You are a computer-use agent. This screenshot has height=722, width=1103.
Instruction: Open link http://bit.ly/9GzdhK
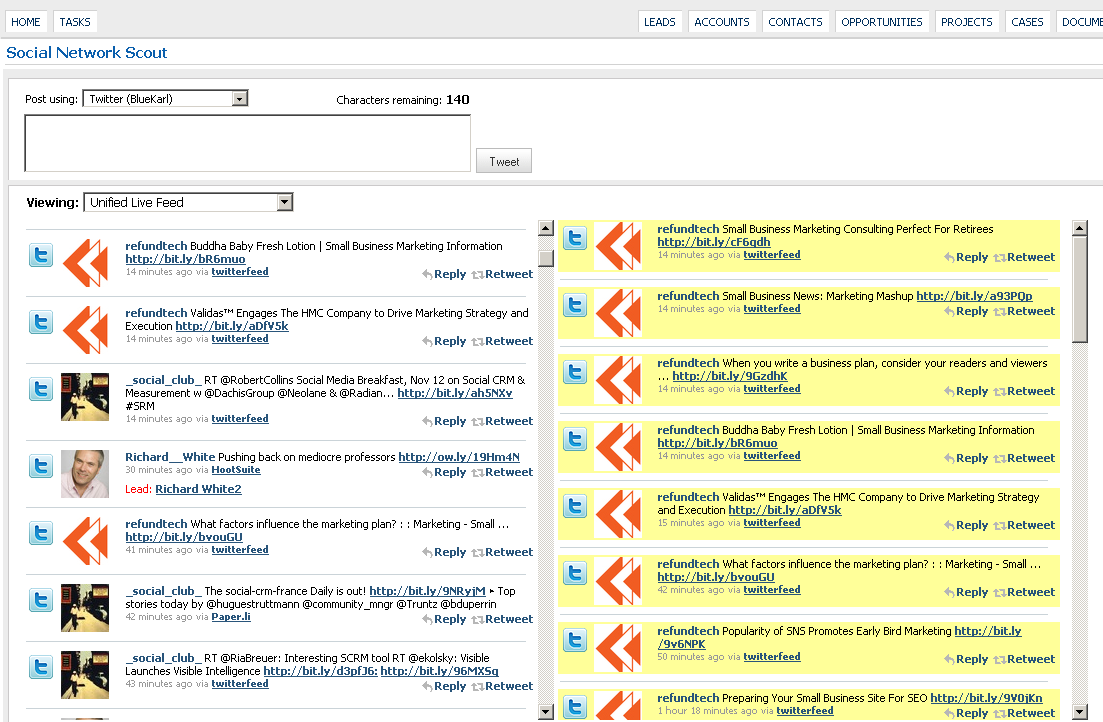(x=730, y=376)
